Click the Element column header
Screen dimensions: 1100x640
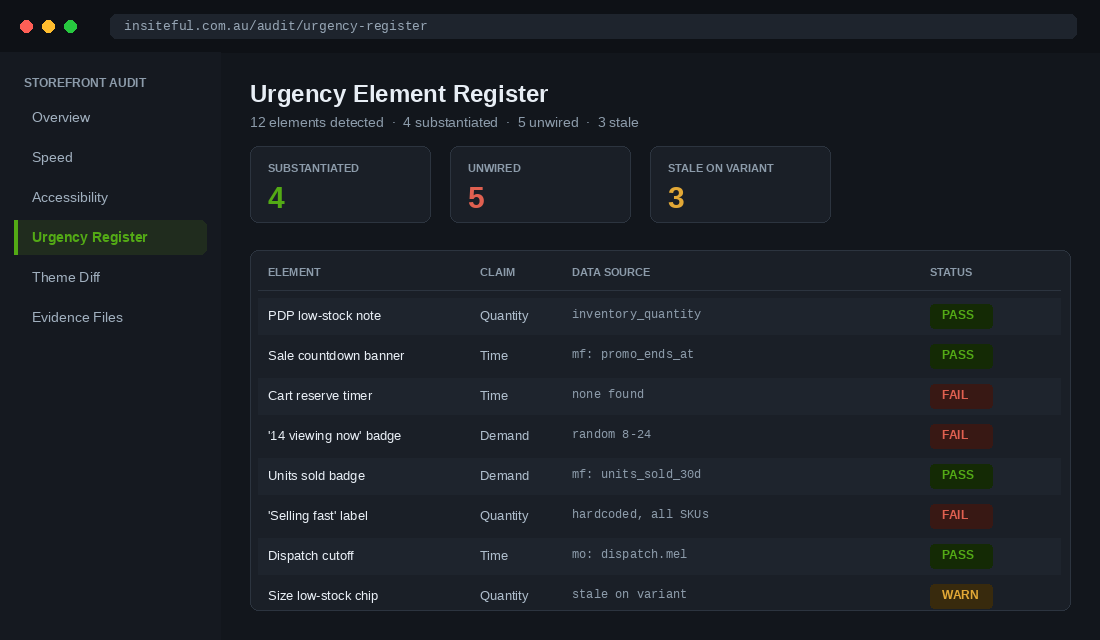coord(294,272)
